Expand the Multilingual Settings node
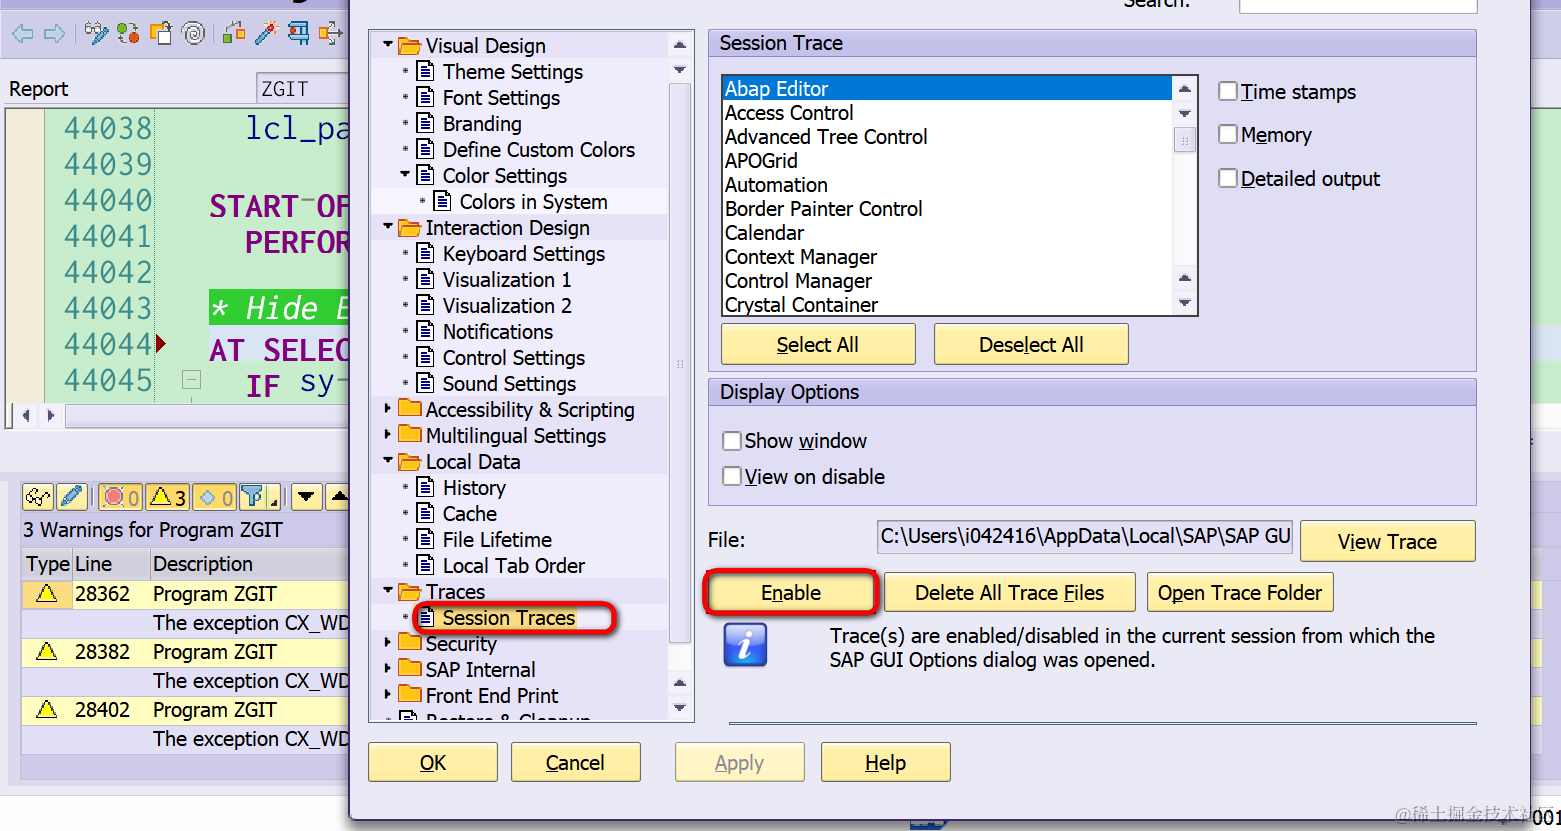Image resolution: width=1561 pixels, height=831 pixels. point(388,434)
